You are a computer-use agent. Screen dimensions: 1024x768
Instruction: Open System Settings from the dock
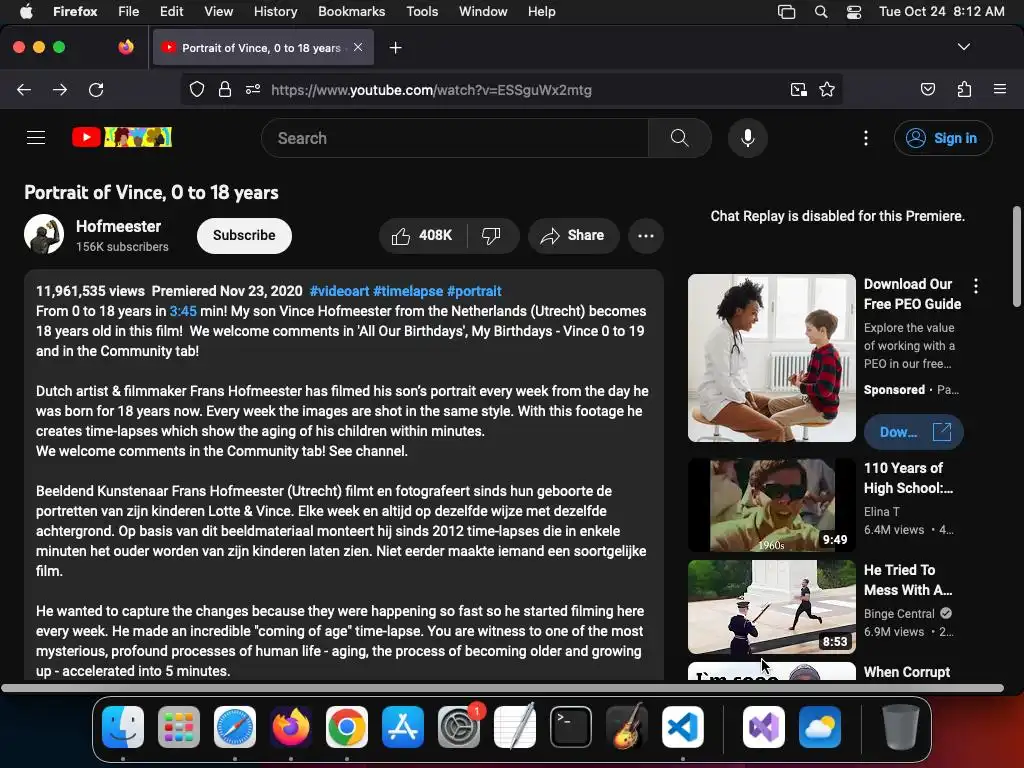click(459, 727)
